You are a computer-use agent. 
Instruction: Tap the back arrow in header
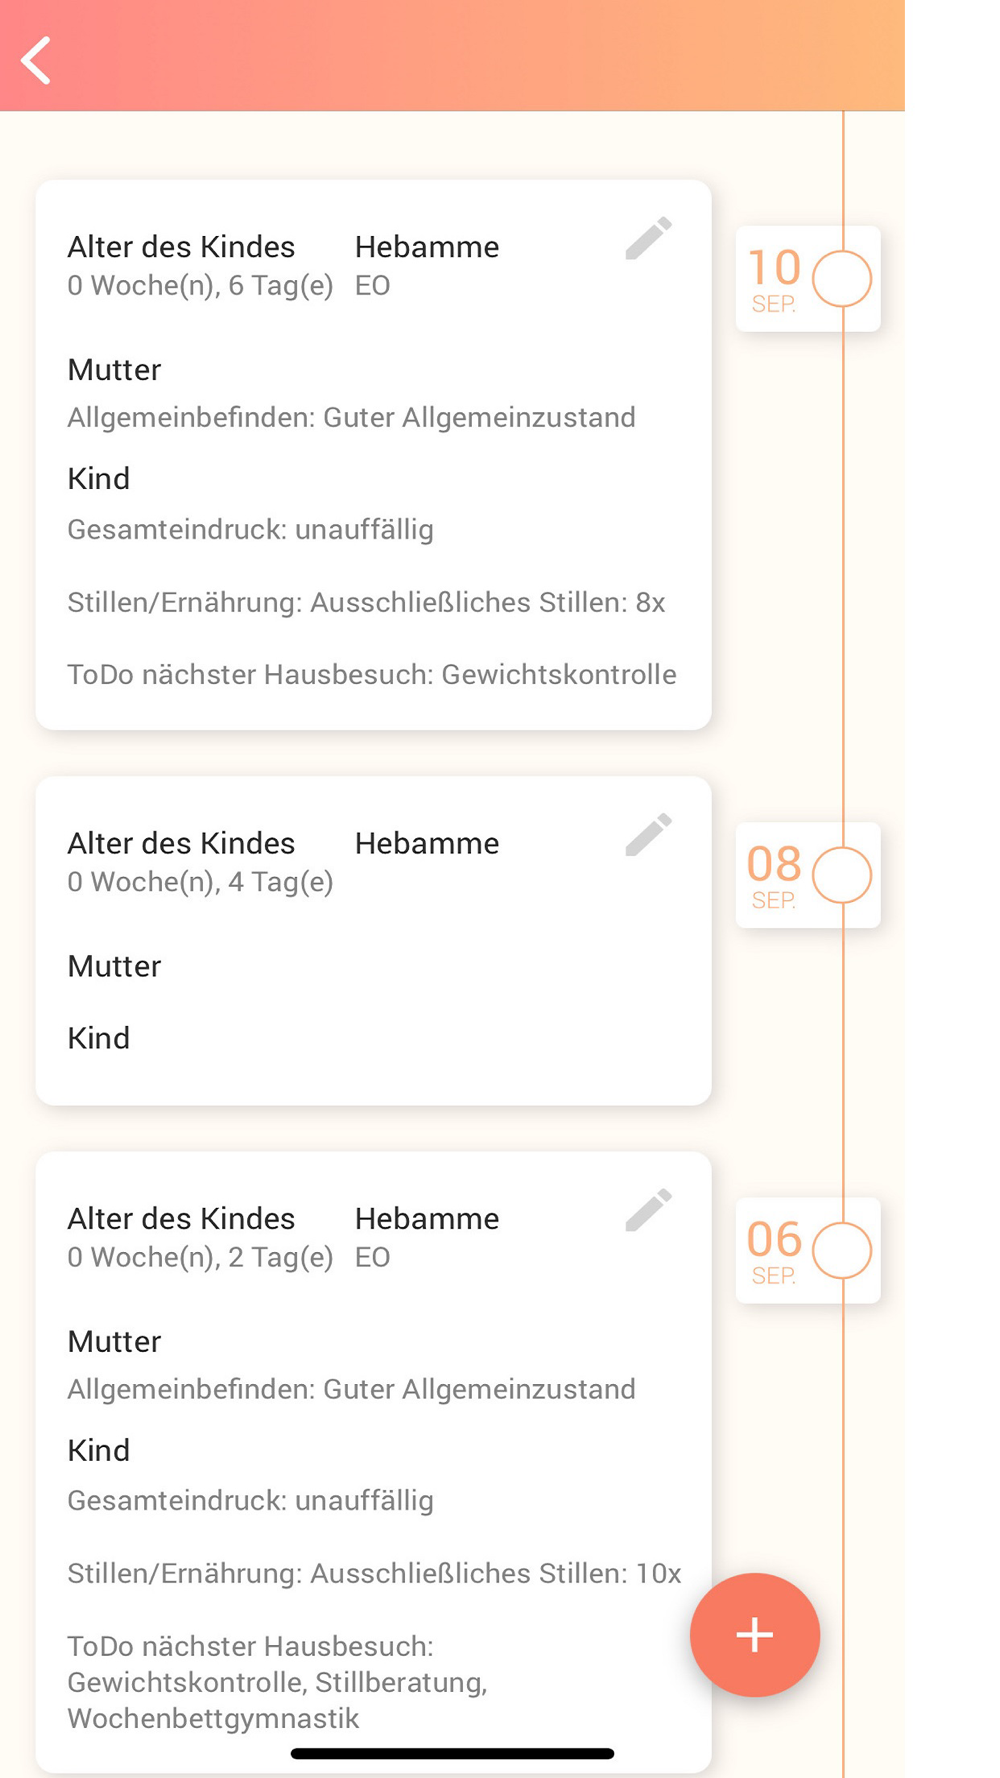pyautogui.click(x=37, y=60)
